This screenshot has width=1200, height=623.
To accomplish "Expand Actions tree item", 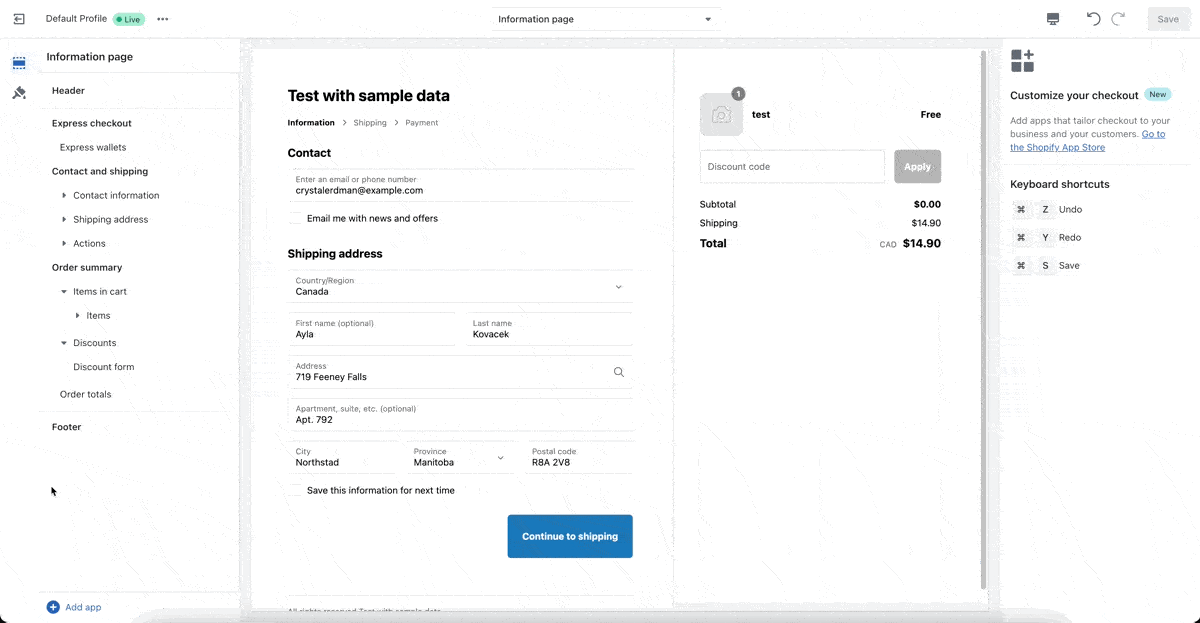I will 65,243.
